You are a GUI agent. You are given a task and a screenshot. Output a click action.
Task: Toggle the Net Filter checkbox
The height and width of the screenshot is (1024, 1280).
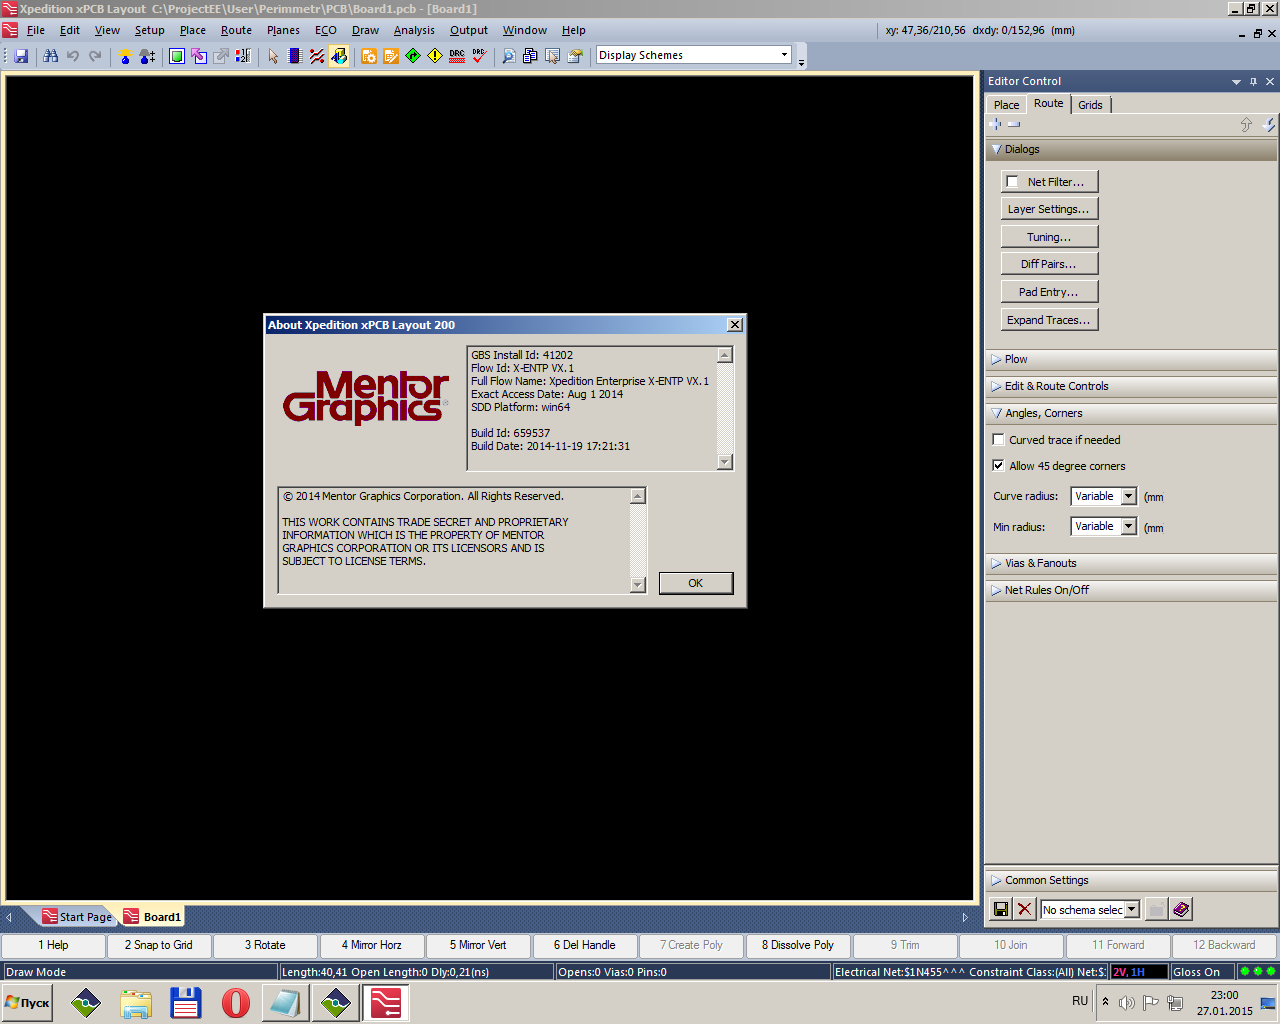pyautogui.click(x=1012, y=182)
